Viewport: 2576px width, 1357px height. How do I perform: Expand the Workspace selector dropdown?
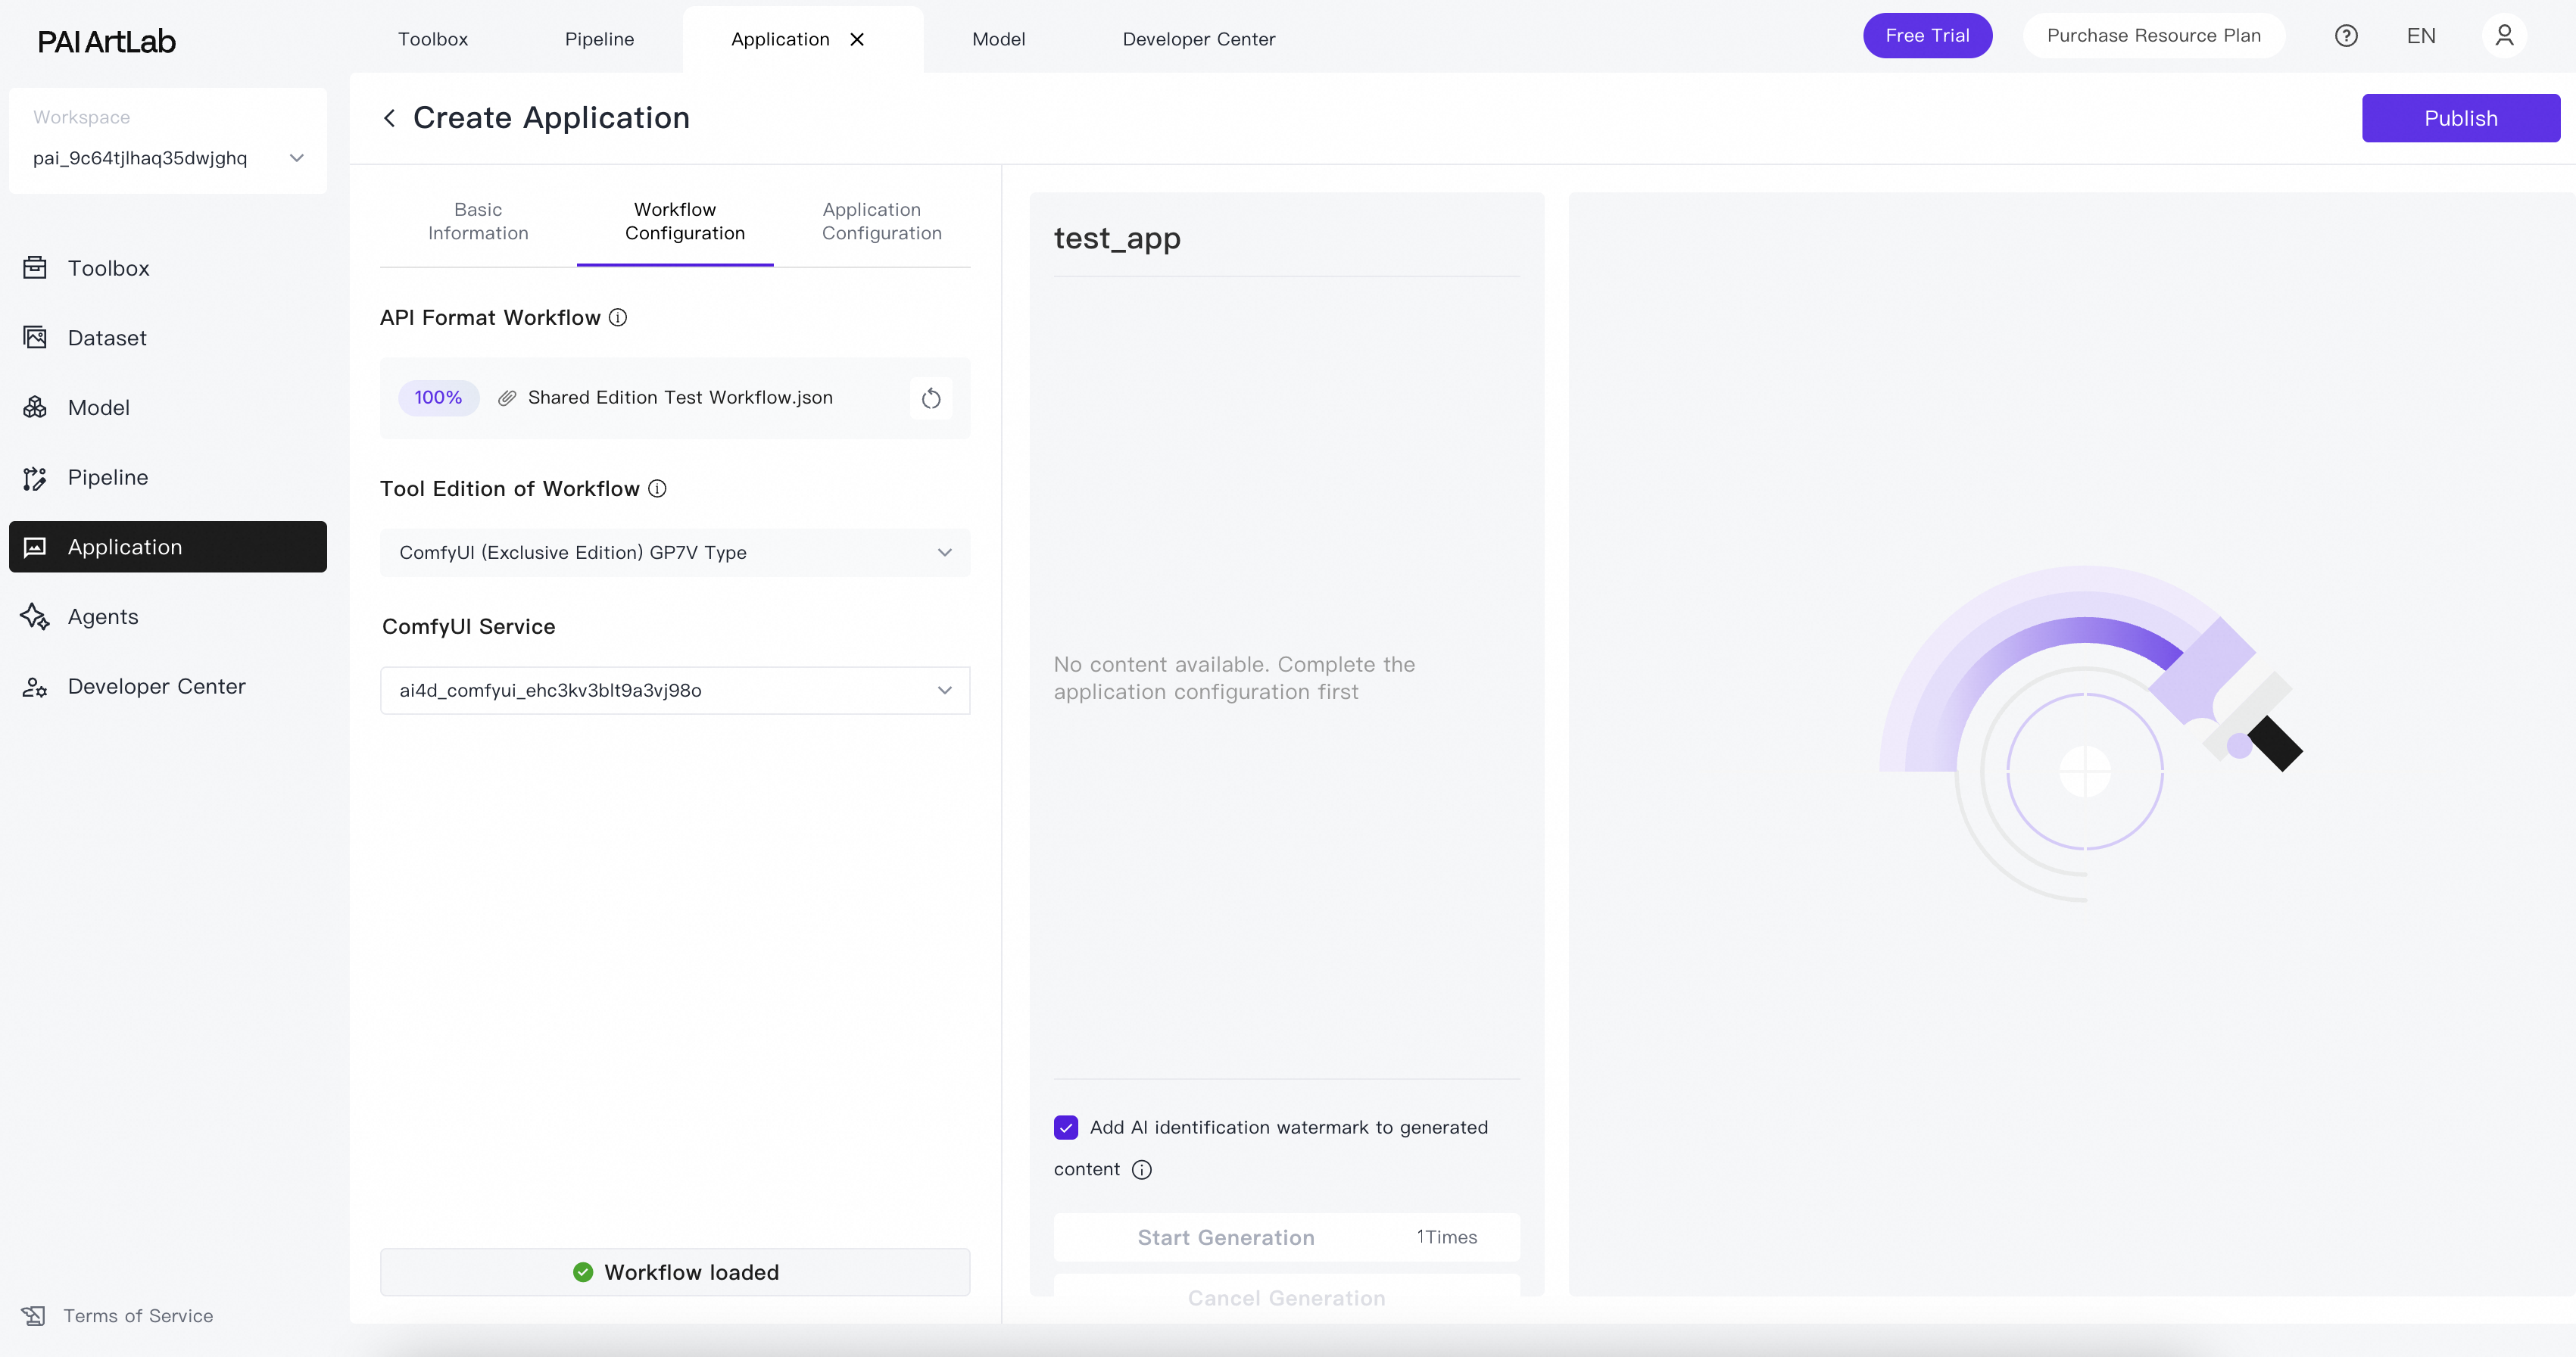pos(296,158)
